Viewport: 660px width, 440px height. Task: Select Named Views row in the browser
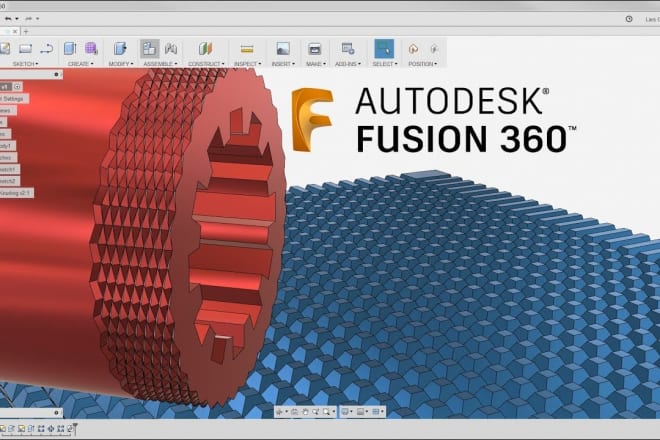[x=8, y=111]
